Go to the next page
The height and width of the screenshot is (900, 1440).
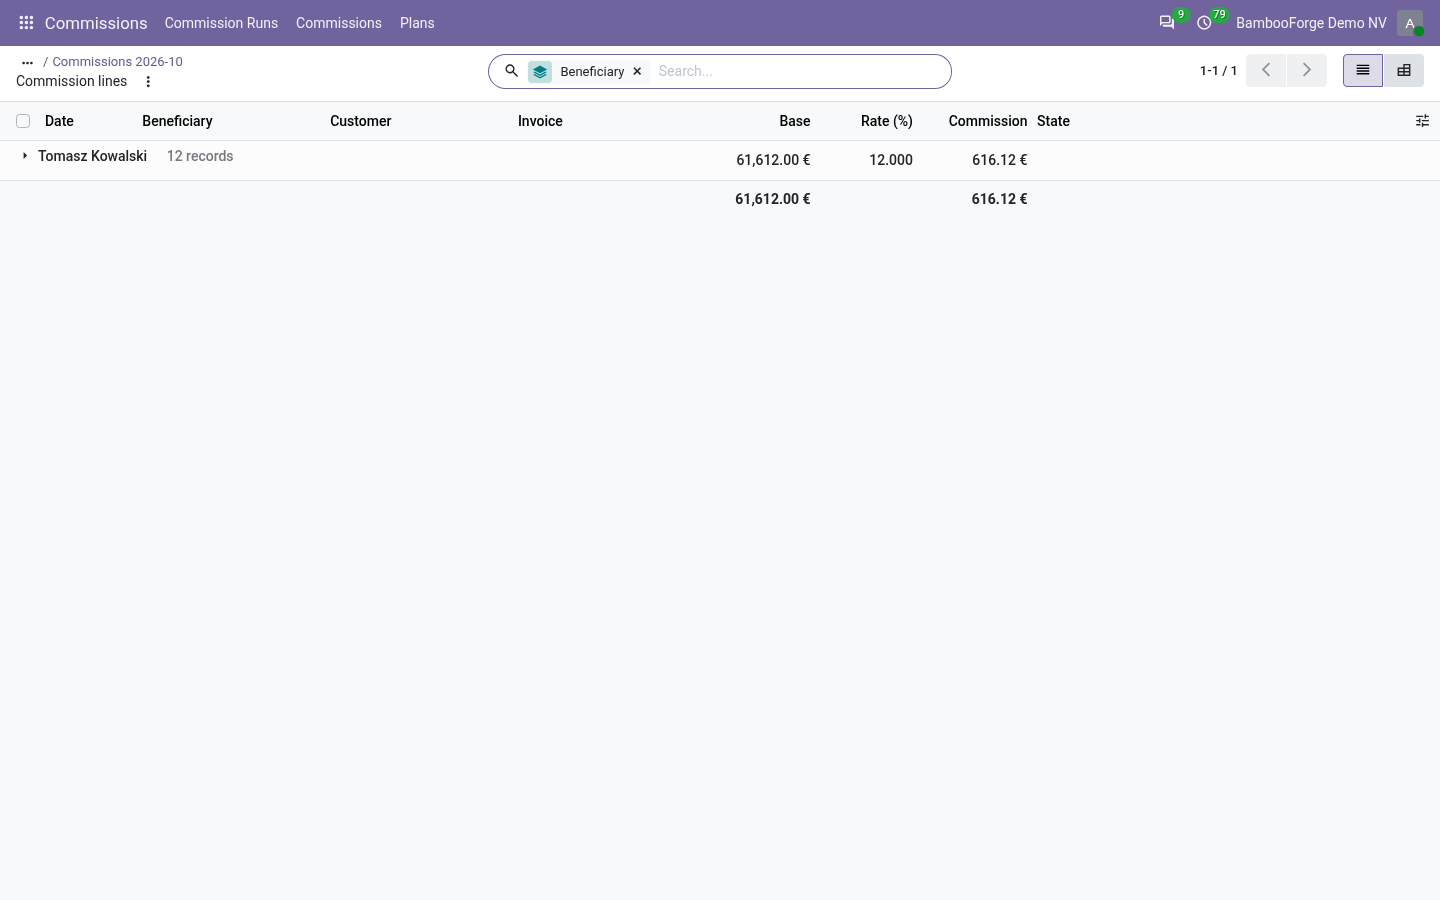[x=1306, y=70]
